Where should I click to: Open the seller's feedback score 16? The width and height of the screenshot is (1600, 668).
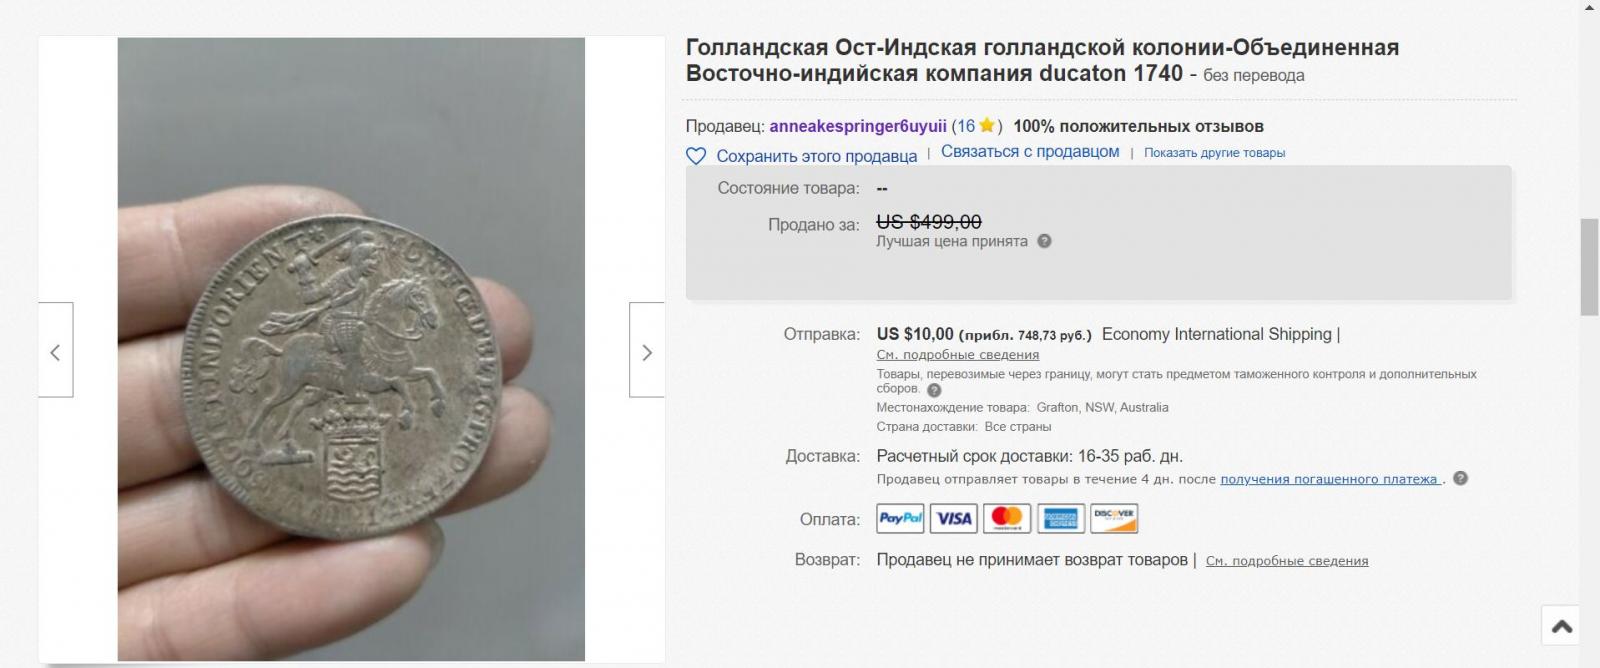(x=964, y=126)
